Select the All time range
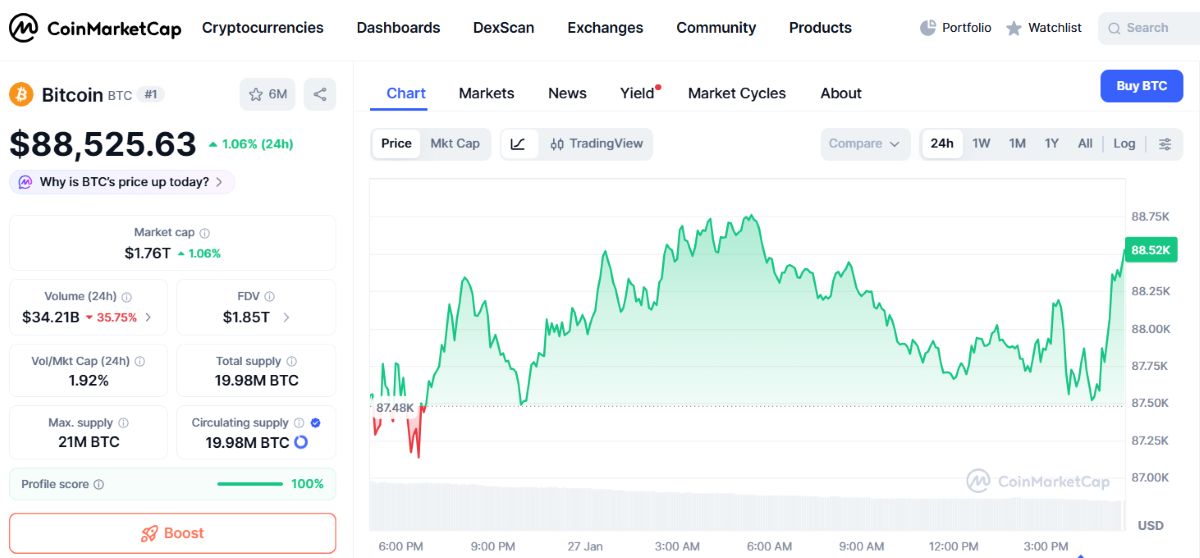Viewport: 1200px width, 558px height. (1085, 144)
